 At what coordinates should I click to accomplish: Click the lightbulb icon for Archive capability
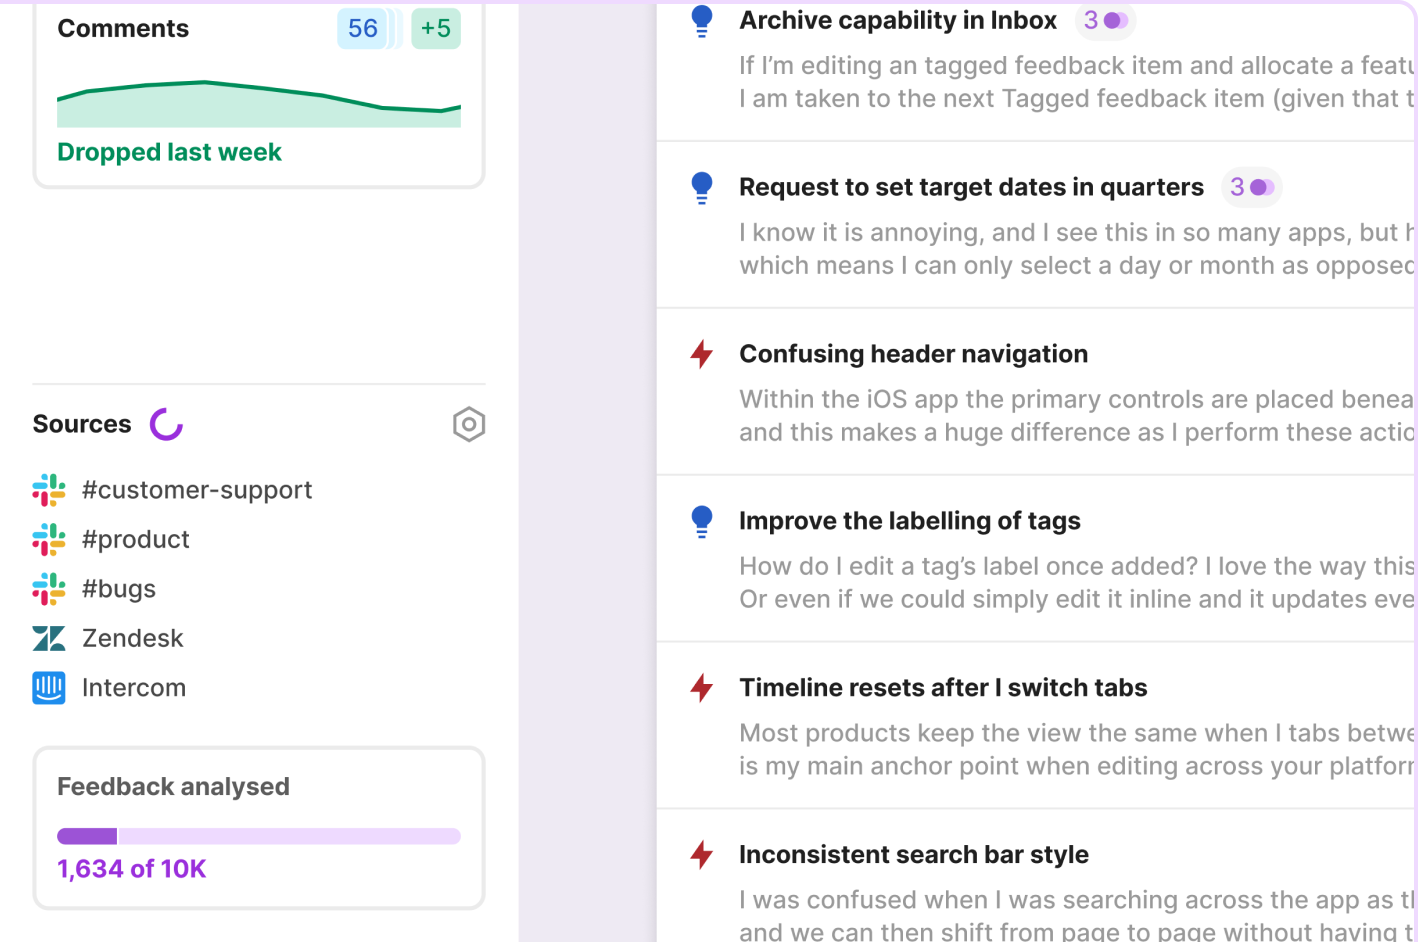pyautogui.click(x=702, y=21)
